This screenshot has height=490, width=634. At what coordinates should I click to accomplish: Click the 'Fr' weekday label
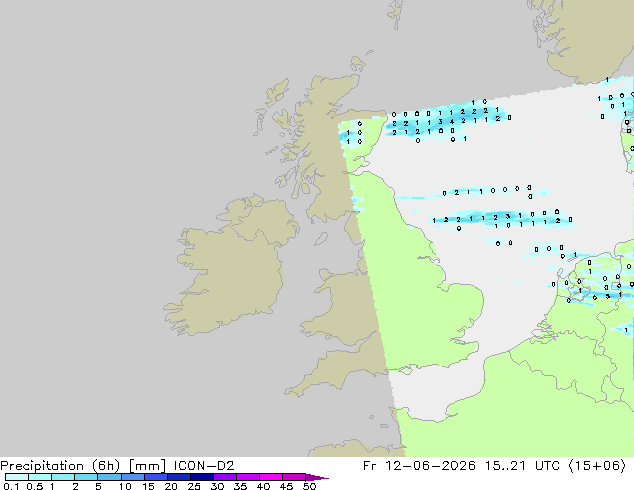370,466
